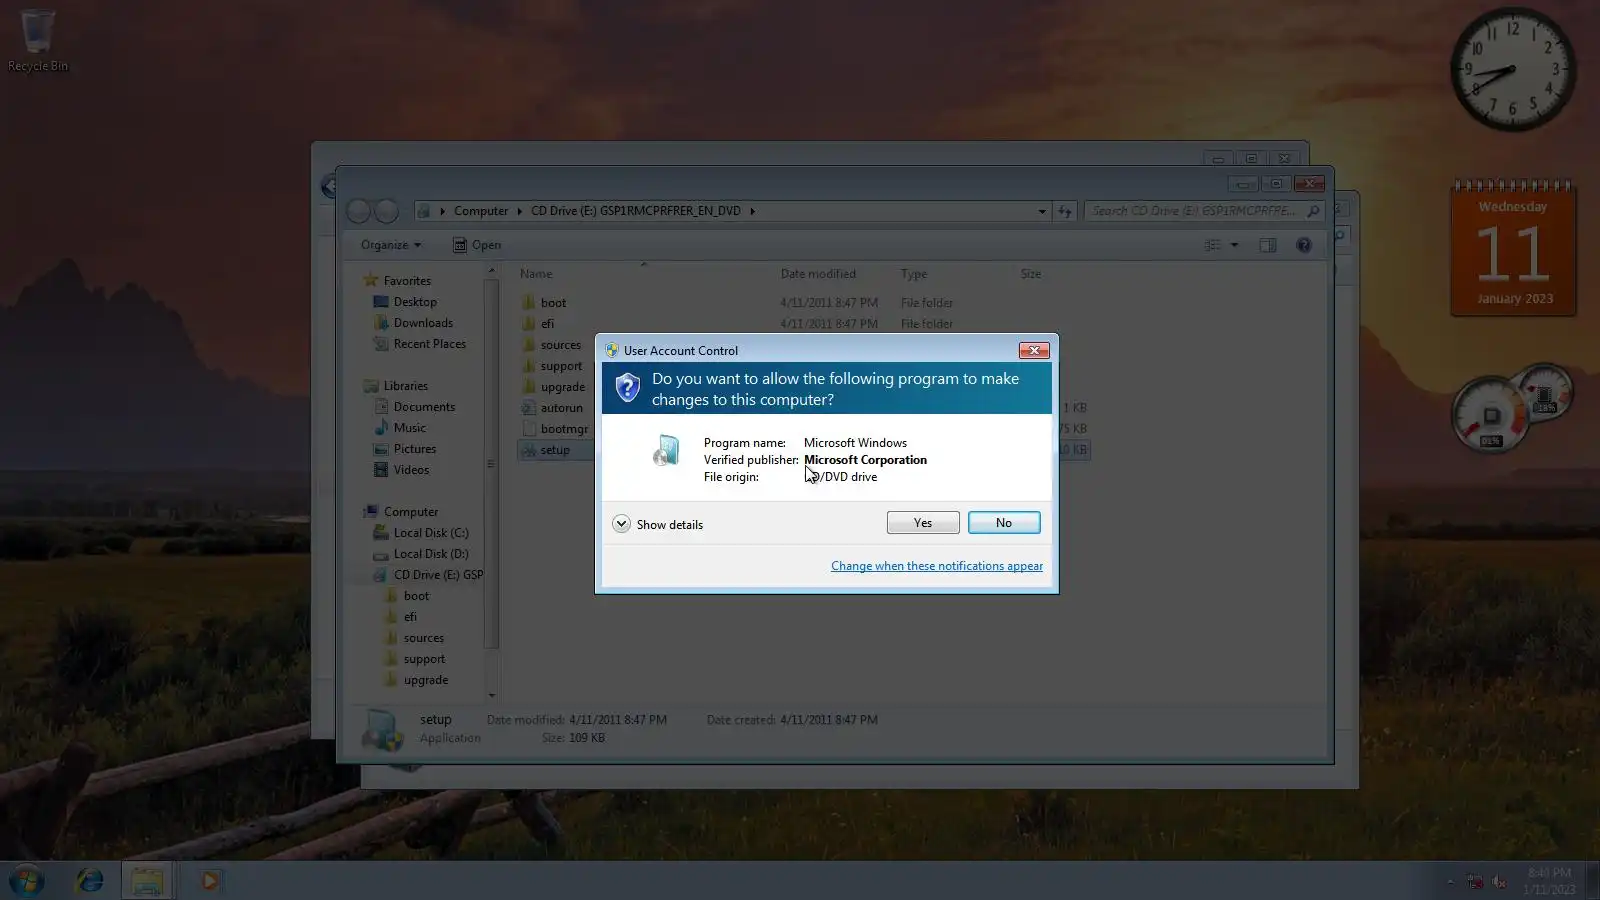1600x900 pixels.
Task: Select the setup application in the file list
Action: click(x=545, y=450)
